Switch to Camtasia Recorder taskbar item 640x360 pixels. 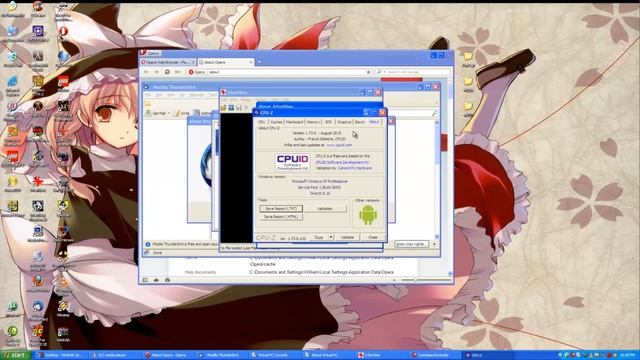[x=434, y=355]
